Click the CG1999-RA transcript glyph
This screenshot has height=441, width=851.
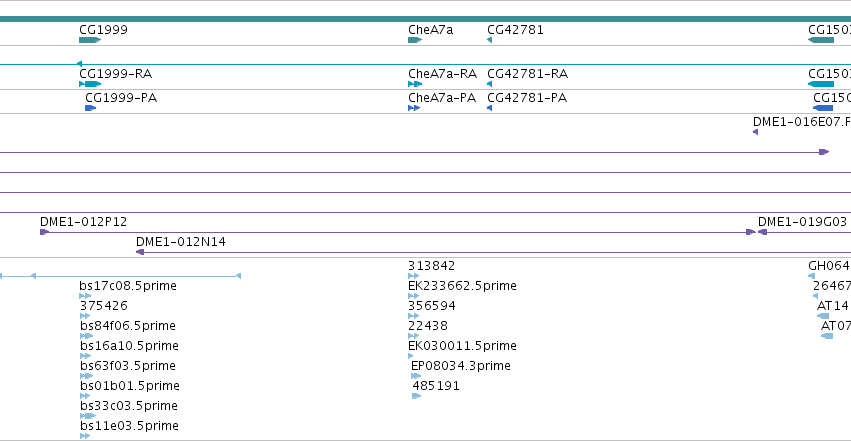coord(90,84)
